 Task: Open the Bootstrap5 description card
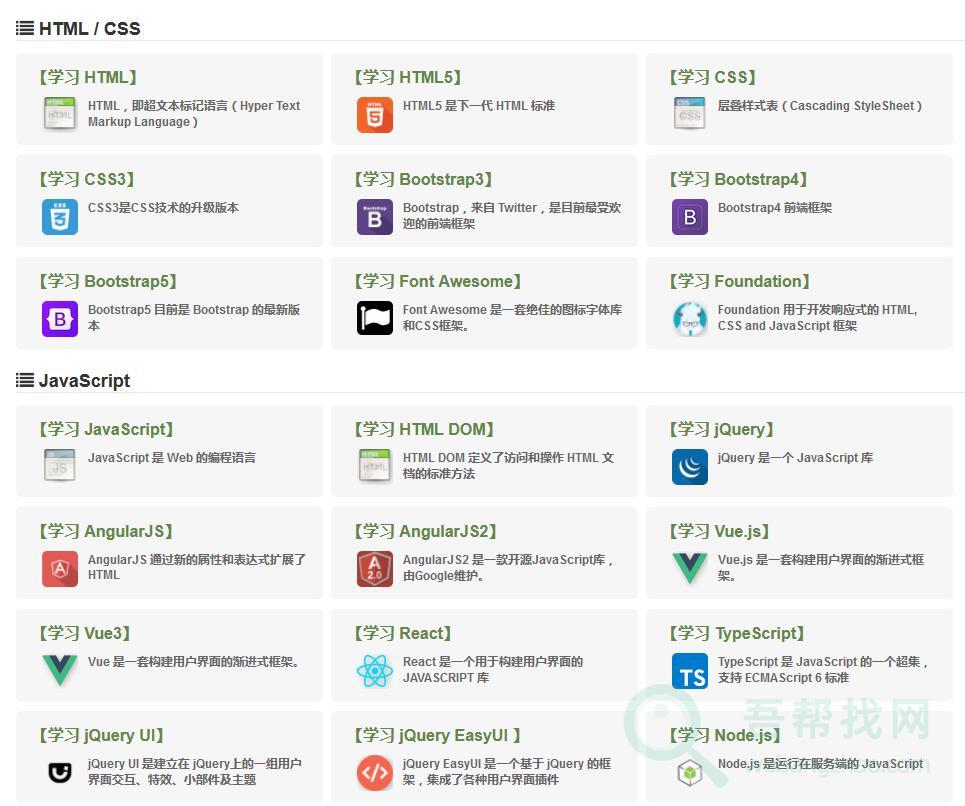coord(194,318)
